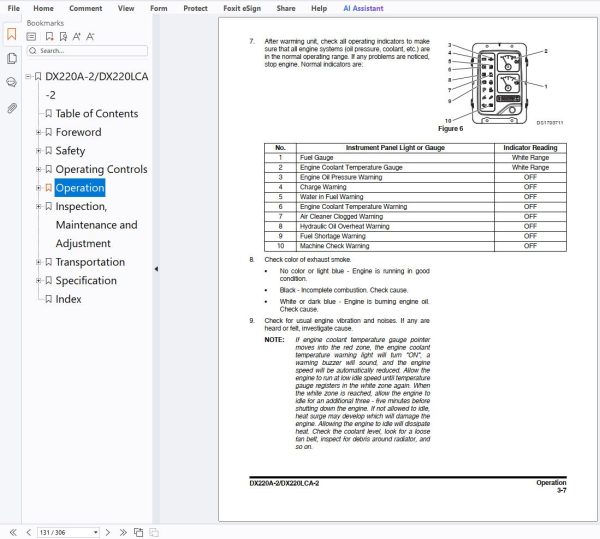
Task: Click the page view layout icon in status bar
Action: 139,532
